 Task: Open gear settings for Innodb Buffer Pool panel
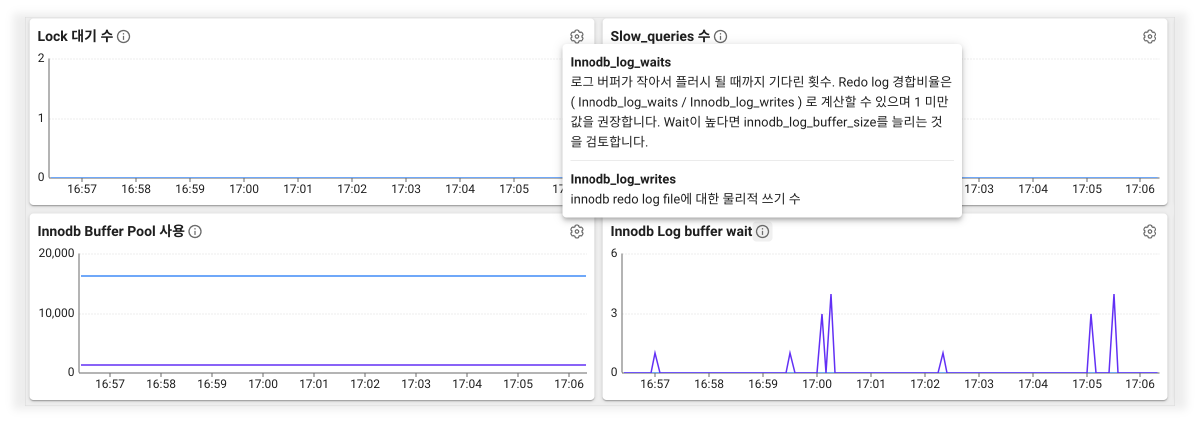click(x=577, y=232)
